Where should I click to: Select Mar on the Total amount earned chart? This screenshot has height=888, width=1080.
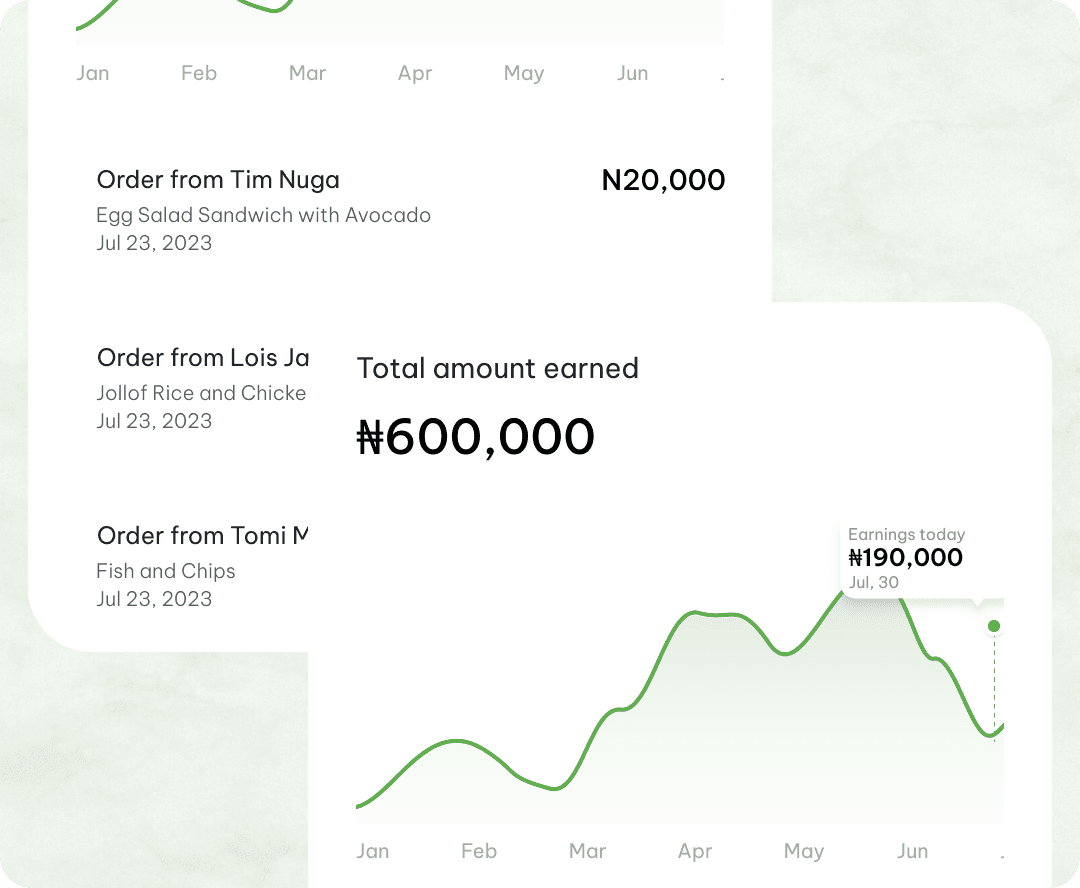tap(587, 851)
